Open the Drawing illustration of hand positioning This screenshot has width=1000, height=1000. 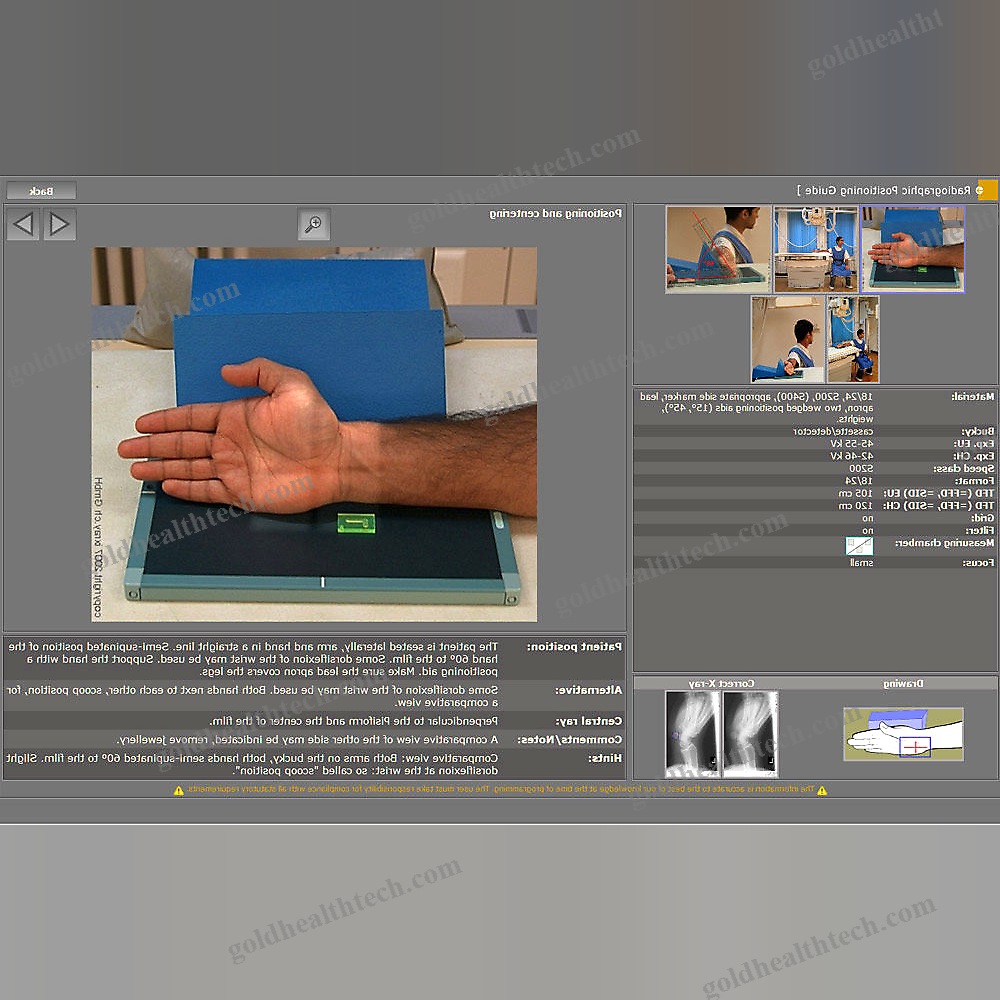click(x=904, y=734)
